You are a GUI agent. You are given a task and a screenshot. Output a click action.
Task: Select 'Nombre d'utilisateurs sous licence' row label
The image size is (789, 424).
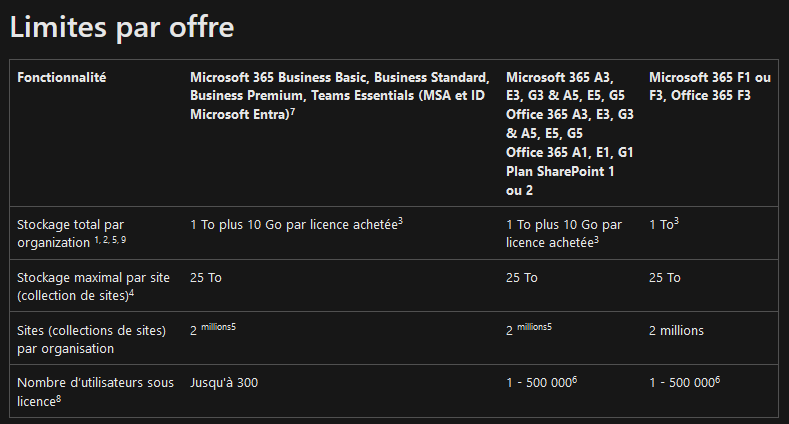click(96, 392)
